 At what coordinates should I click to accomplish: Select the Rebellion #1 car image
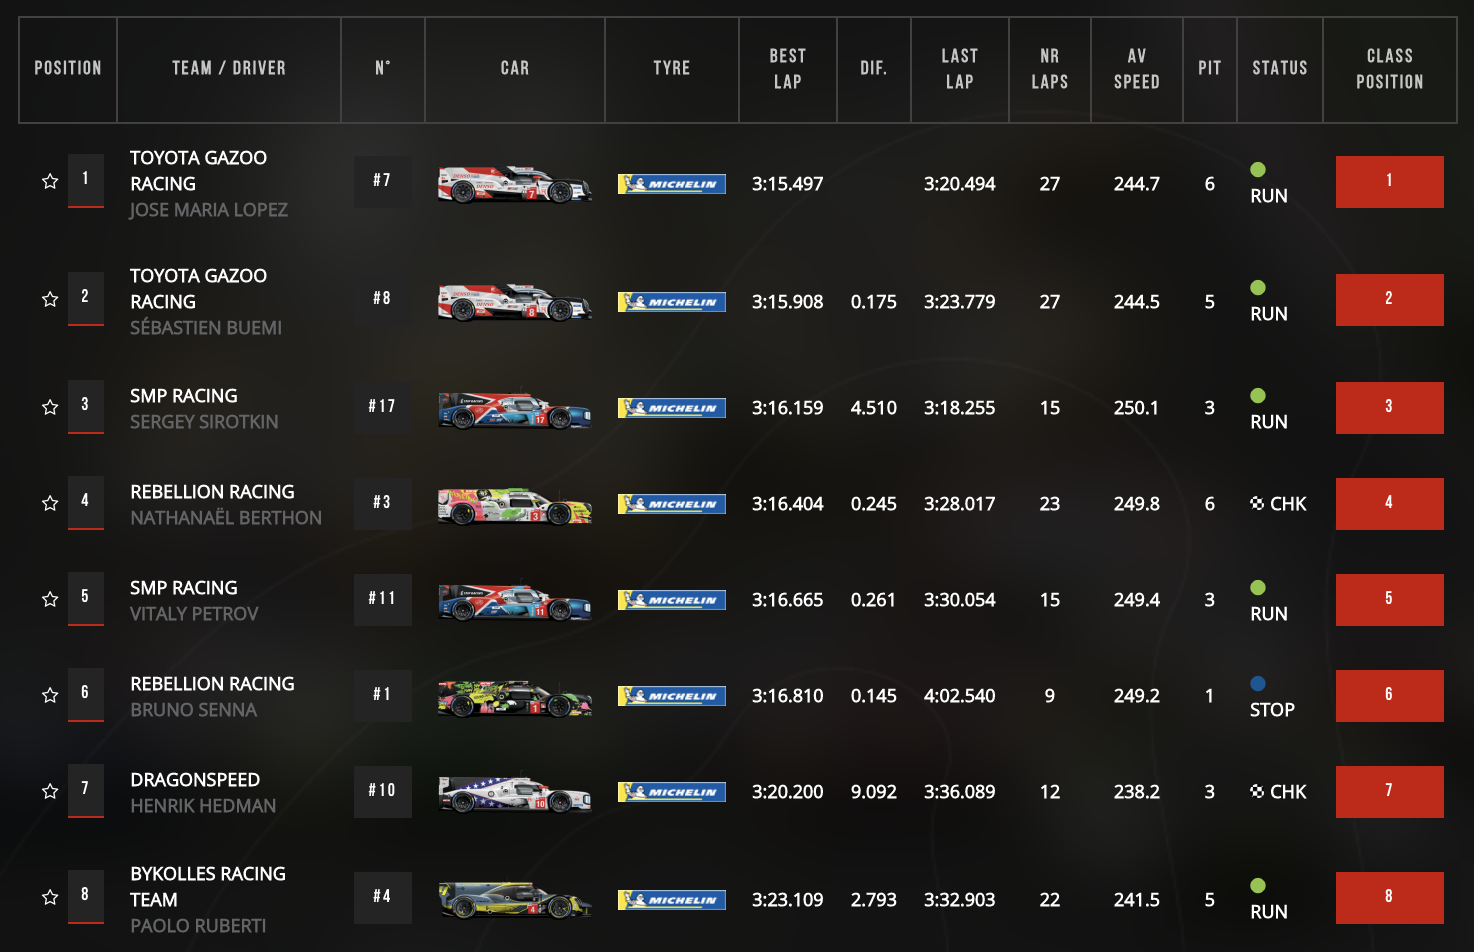(x=515, y=697)
